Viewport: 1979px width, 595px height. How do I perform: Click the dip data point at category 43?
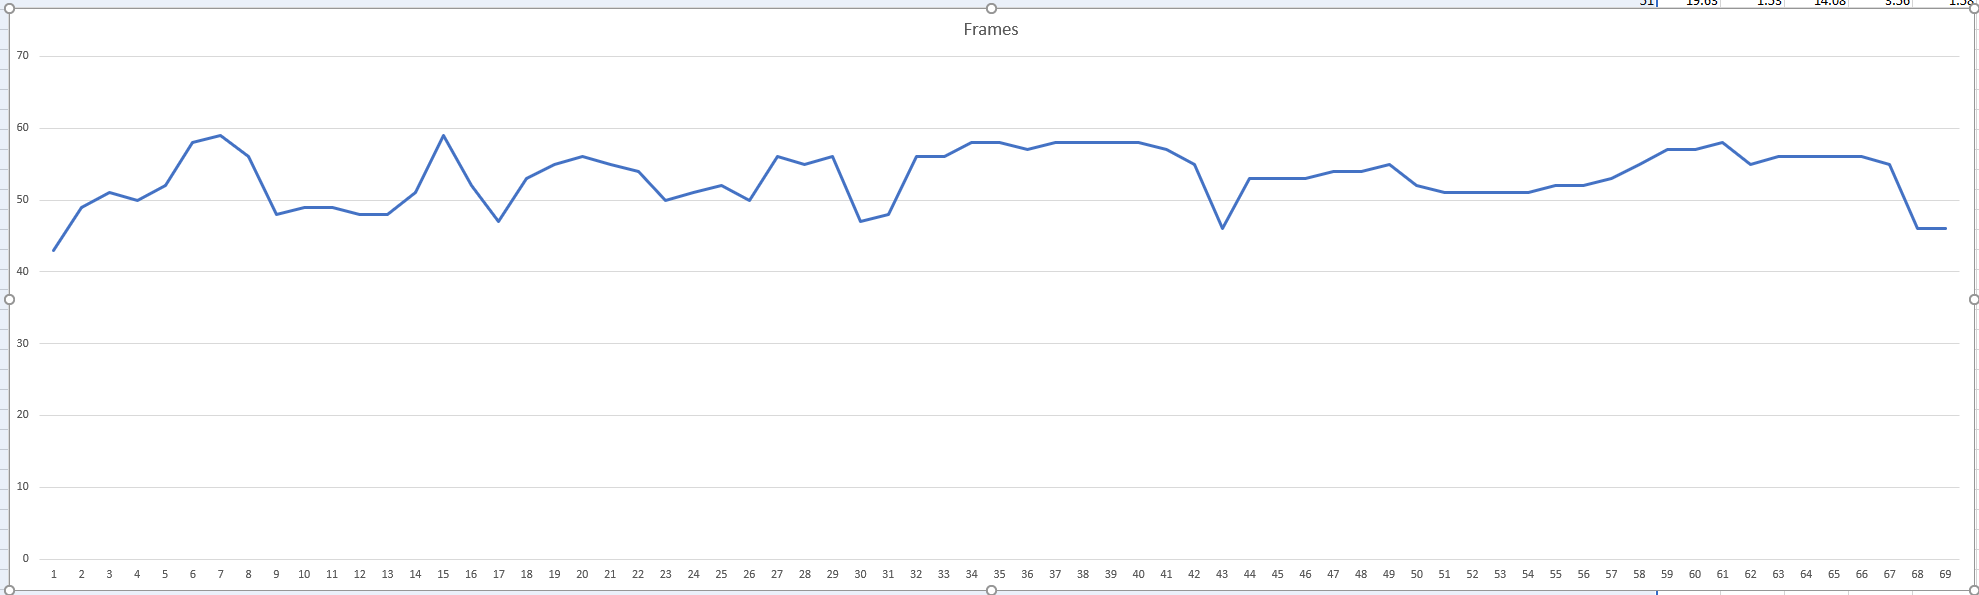click(1222, 228)
